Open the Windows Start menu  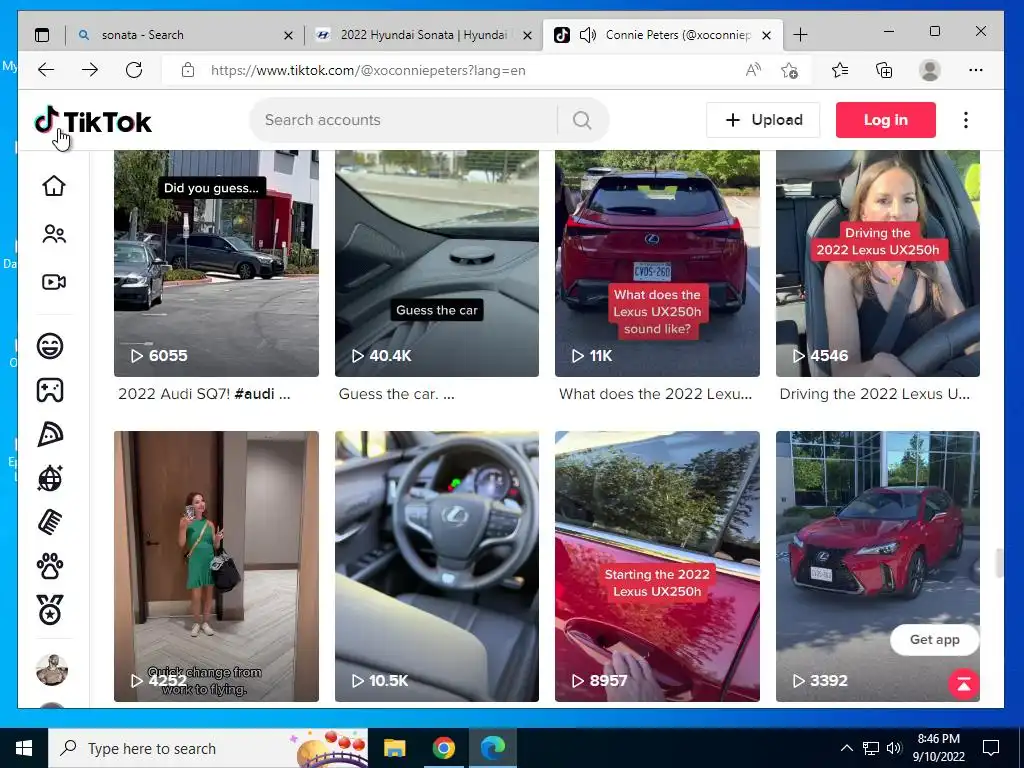coord(24,748)
